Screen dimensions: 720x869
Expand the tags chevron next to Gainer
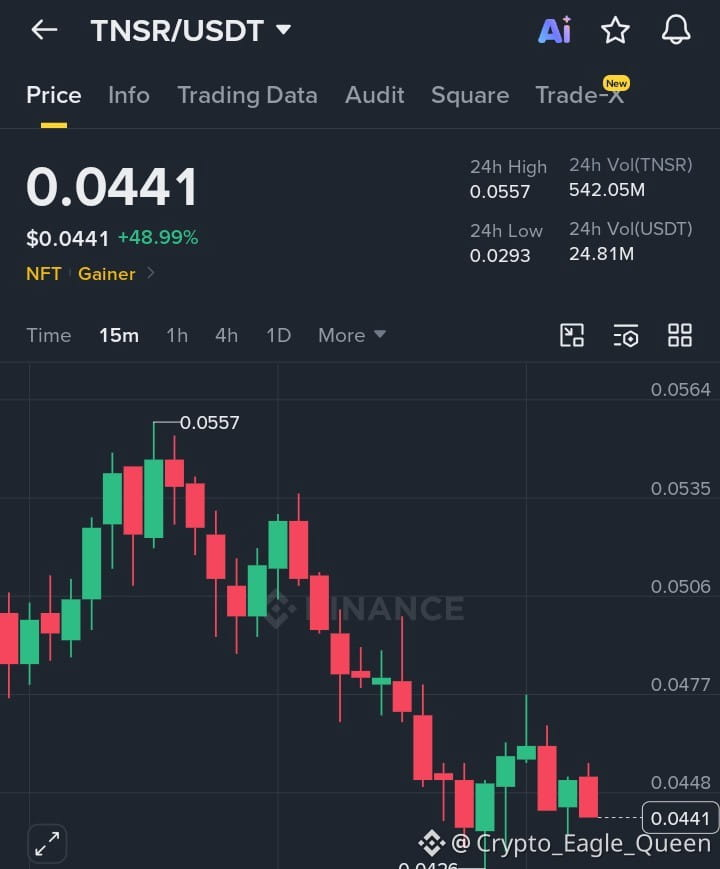click(150, 273)
